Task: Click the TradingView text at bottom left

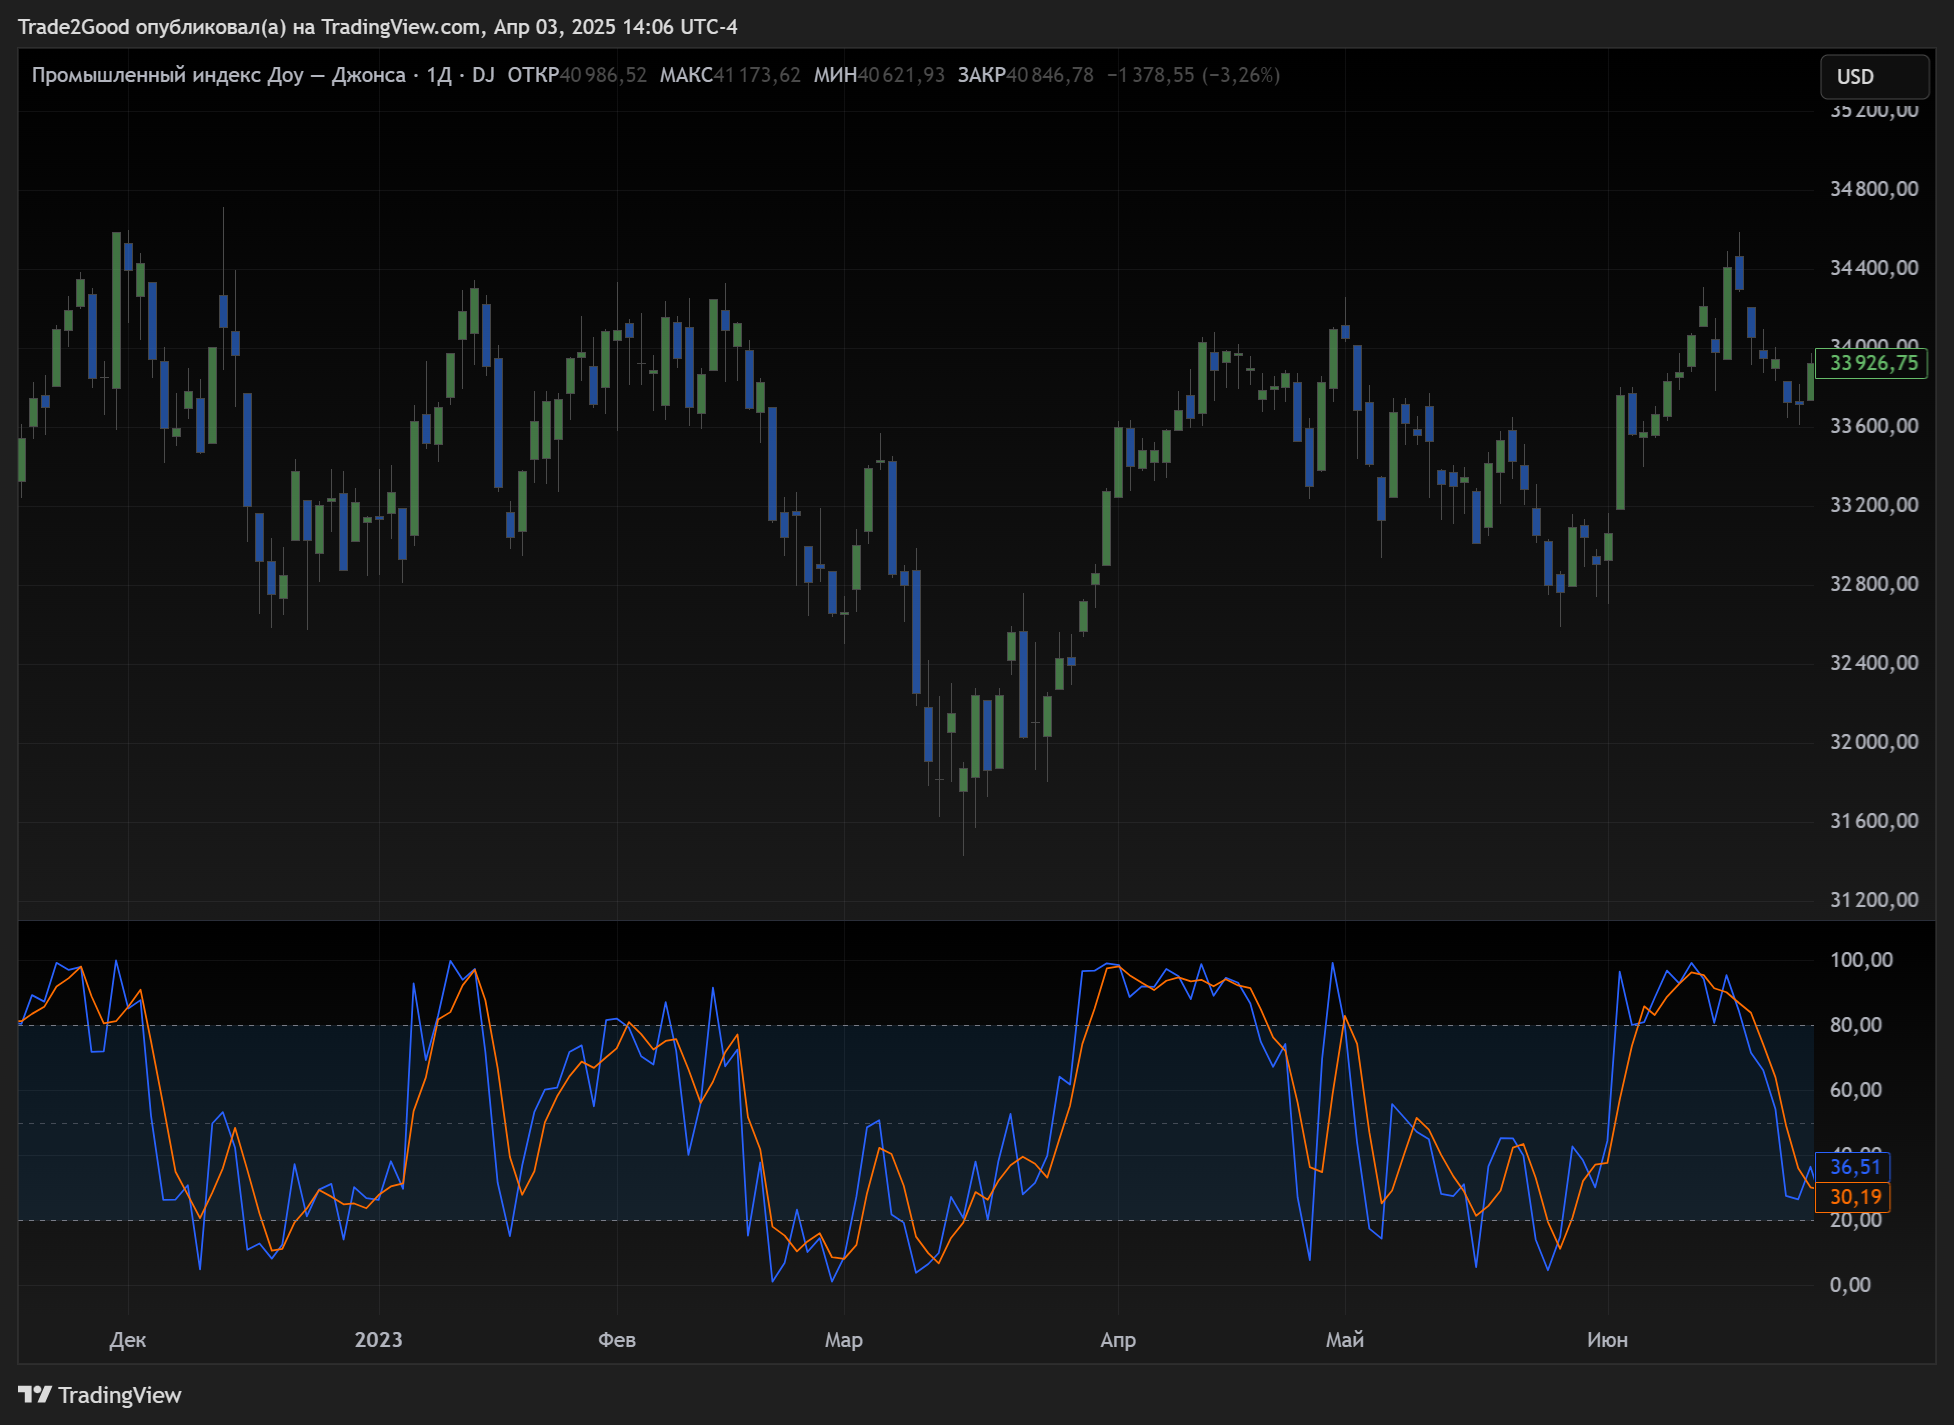Action: (119, 1395)
